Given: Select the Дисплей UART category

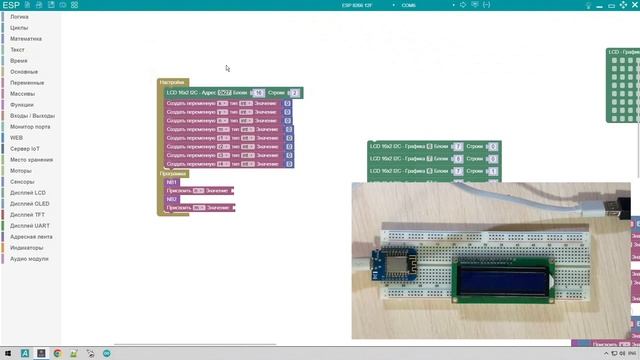Looking at the screenshot, I should pyautogui.click(x=29, y=226).
